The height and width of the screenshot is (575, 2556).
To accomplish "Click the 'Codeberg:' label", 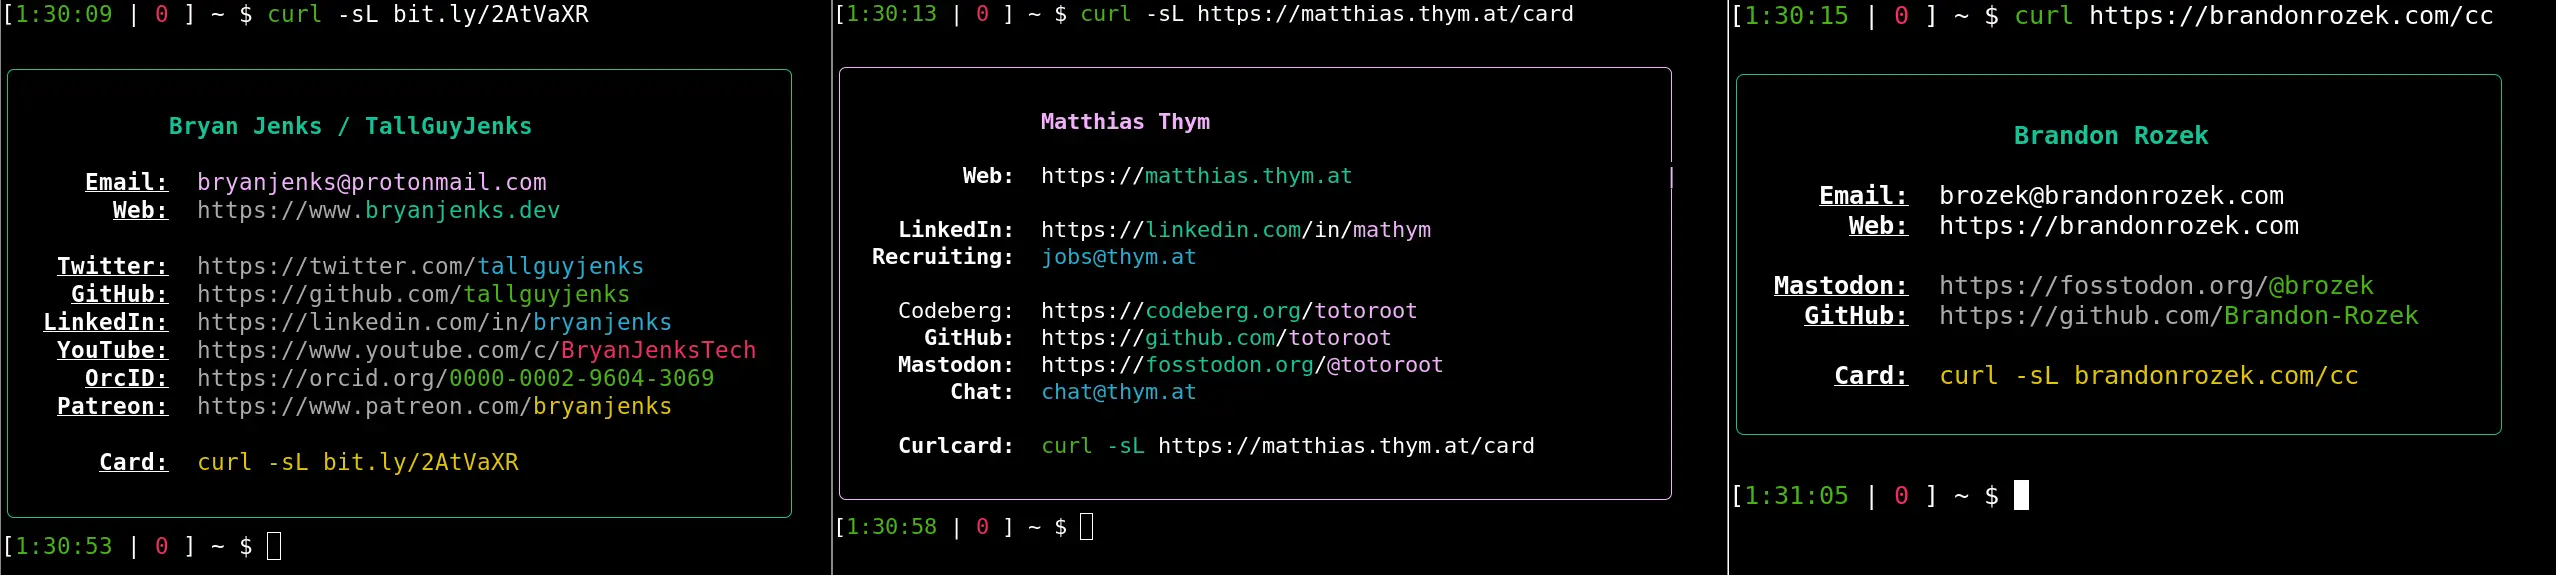I will pos(956,311).
